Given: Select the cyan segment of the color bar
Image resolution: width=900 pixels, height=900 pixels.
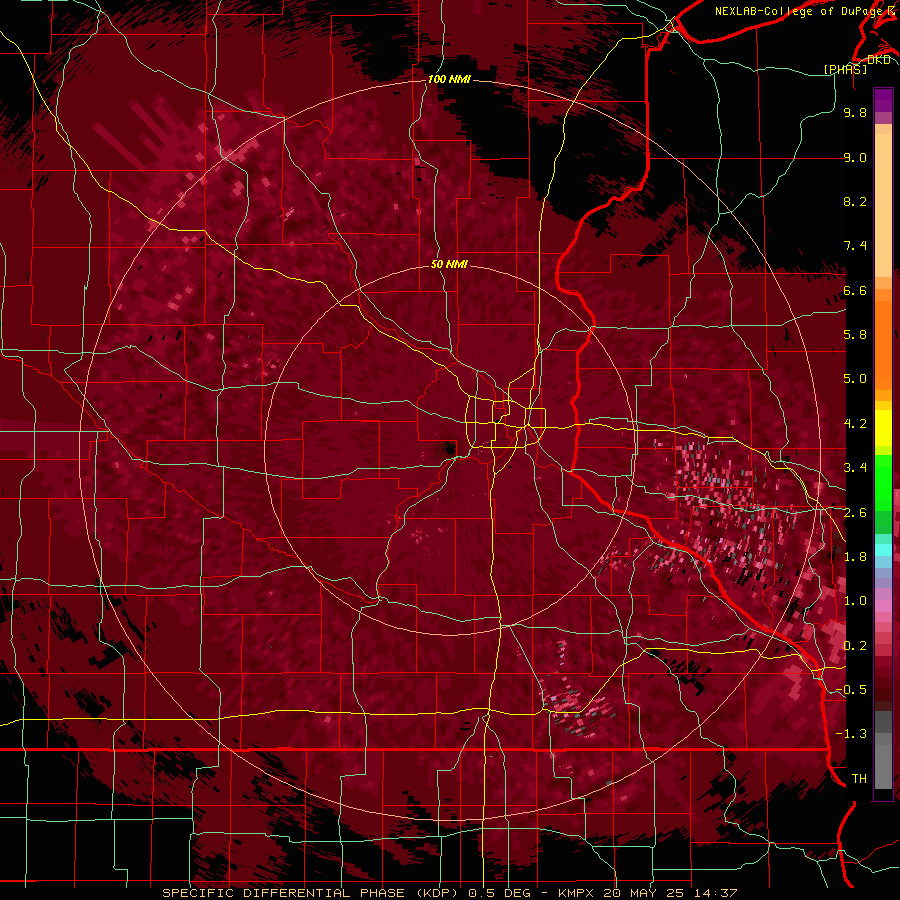Looking at the screenshot, I should coord(883,549).
